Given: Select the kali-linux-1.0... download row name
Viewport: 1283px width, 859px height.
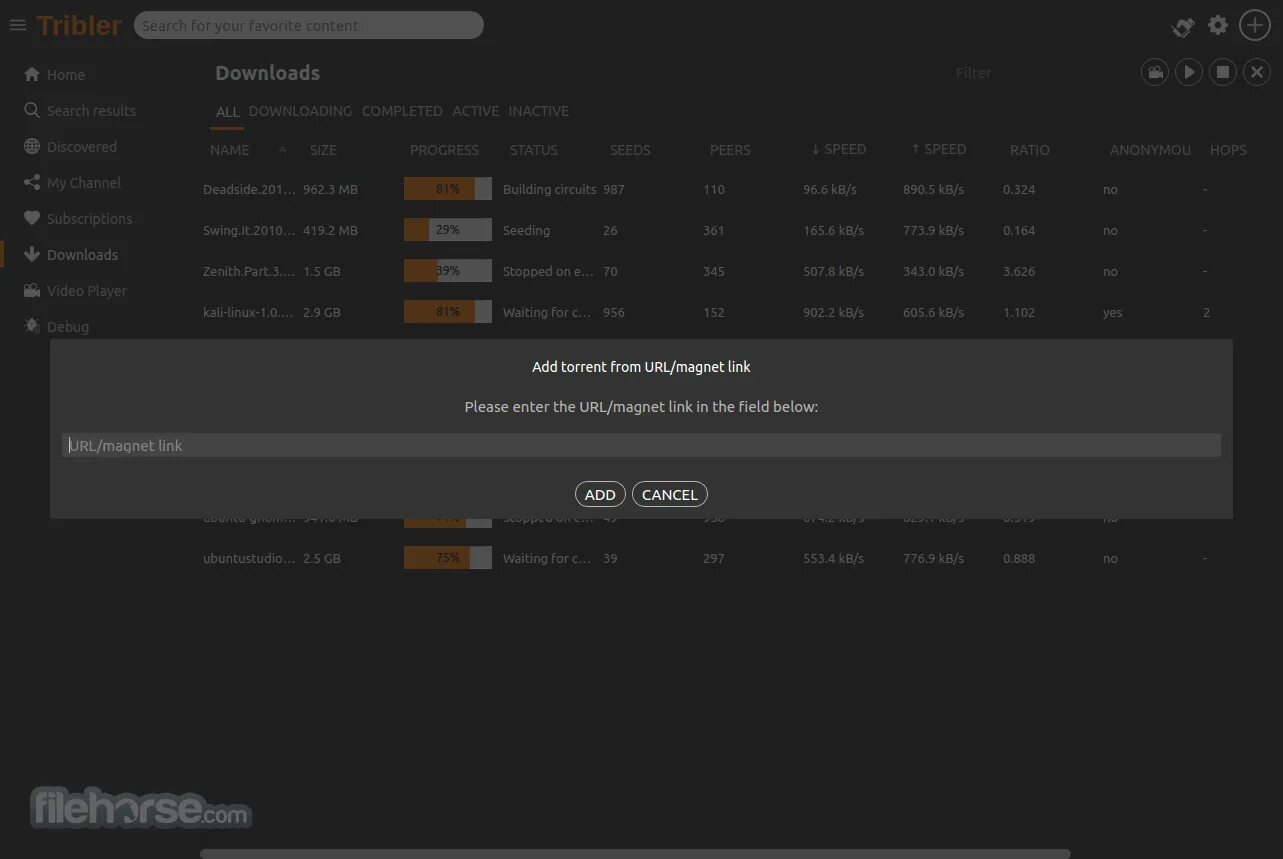Looking at the screenshot, I should 249,312.
